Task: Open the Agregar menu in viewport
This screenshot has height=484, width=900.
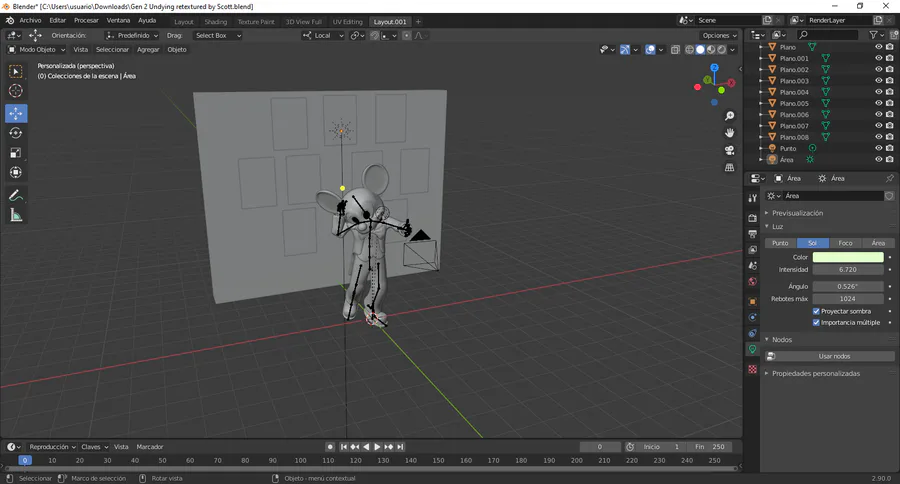Action: tap(148, 50)
